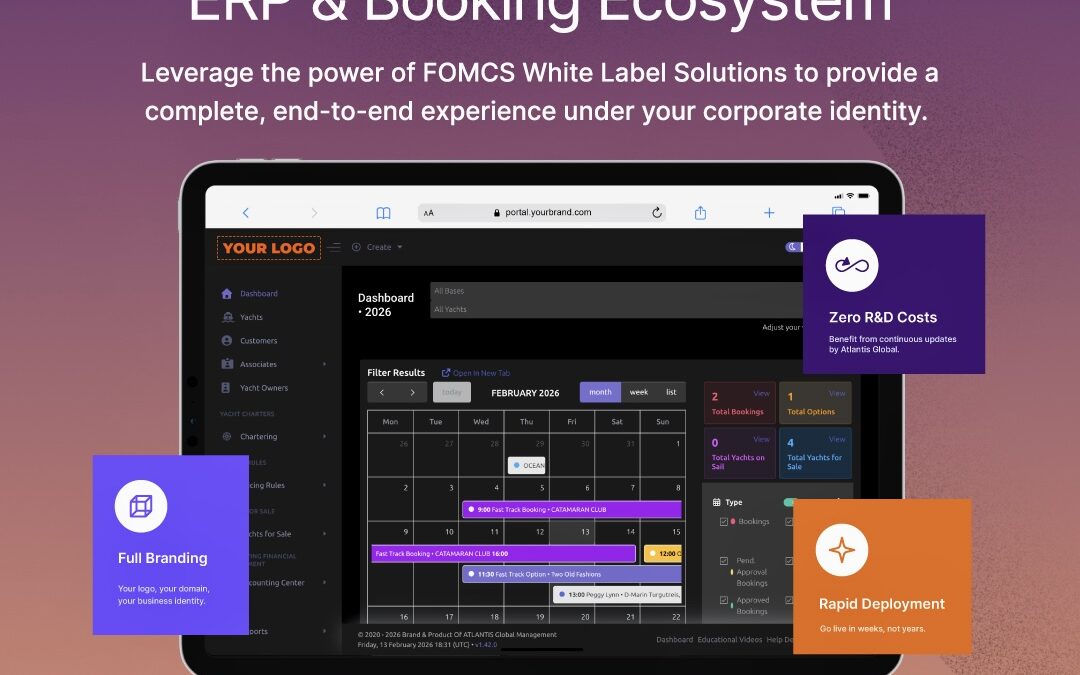Switch calendar to list view
Image resolution: width=1080 pixels, height=675 pixels.
coord(671,392)
